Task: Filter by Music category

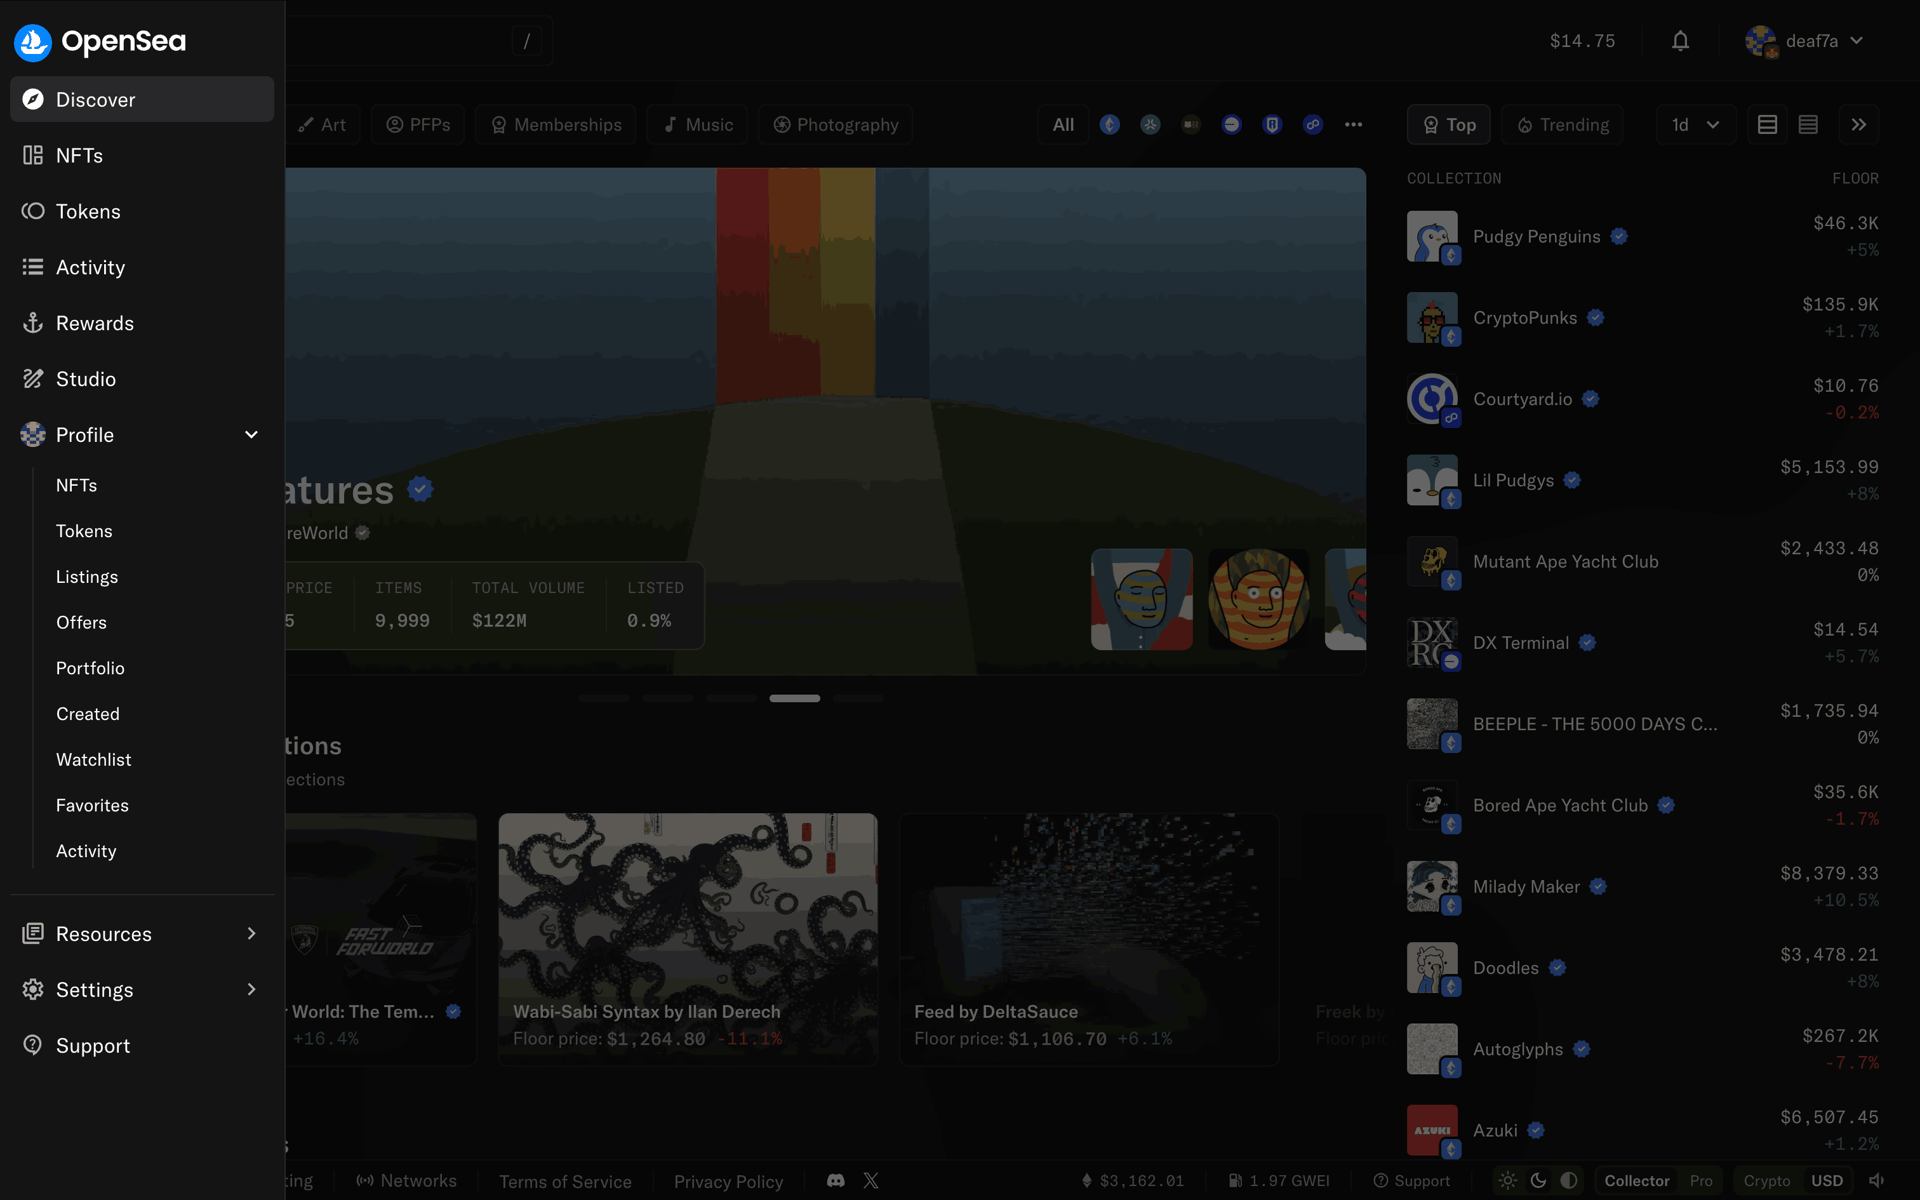Action: pyautogui.click(x=698, y=125)
